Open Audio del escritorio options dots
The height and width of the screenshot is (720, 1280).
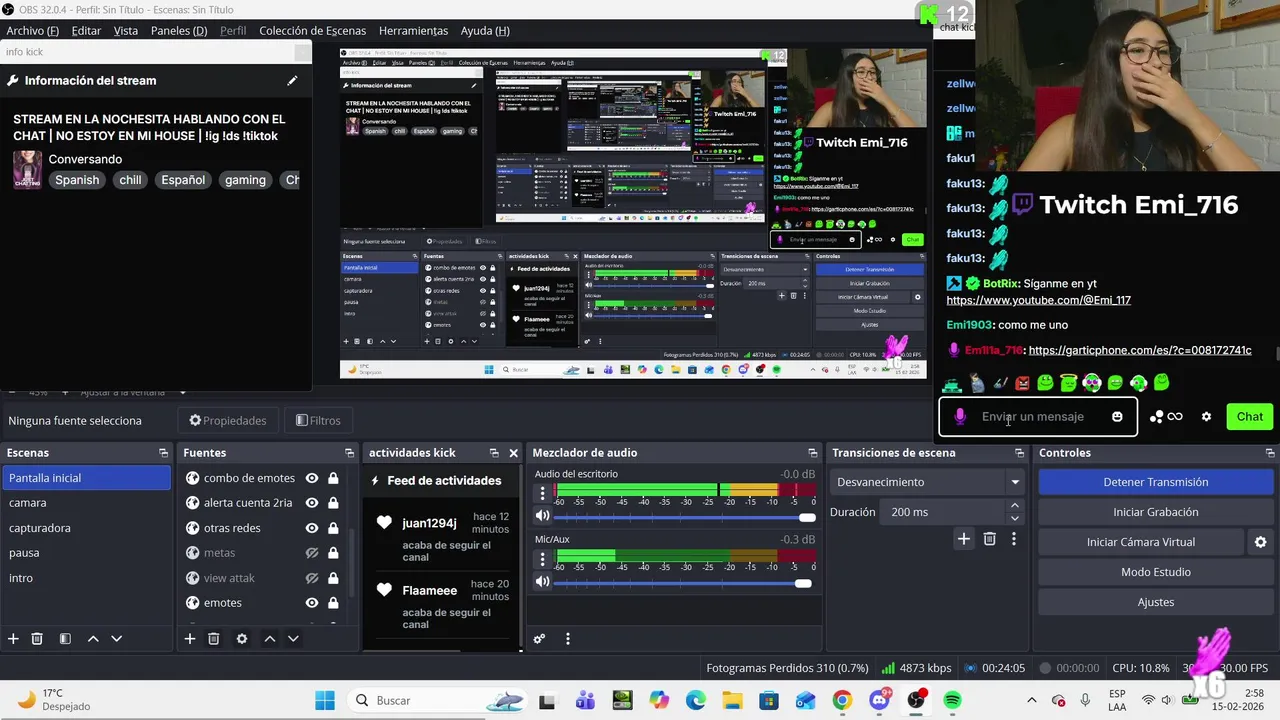(543, 493)
